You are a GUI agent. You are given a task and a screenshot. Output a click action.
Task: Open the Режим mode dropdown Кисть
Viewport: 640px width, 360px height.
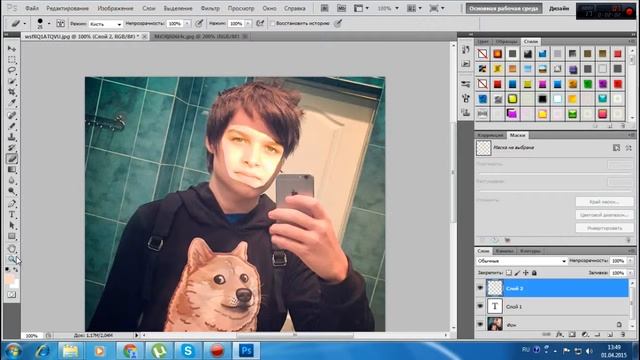pos(105,24)
